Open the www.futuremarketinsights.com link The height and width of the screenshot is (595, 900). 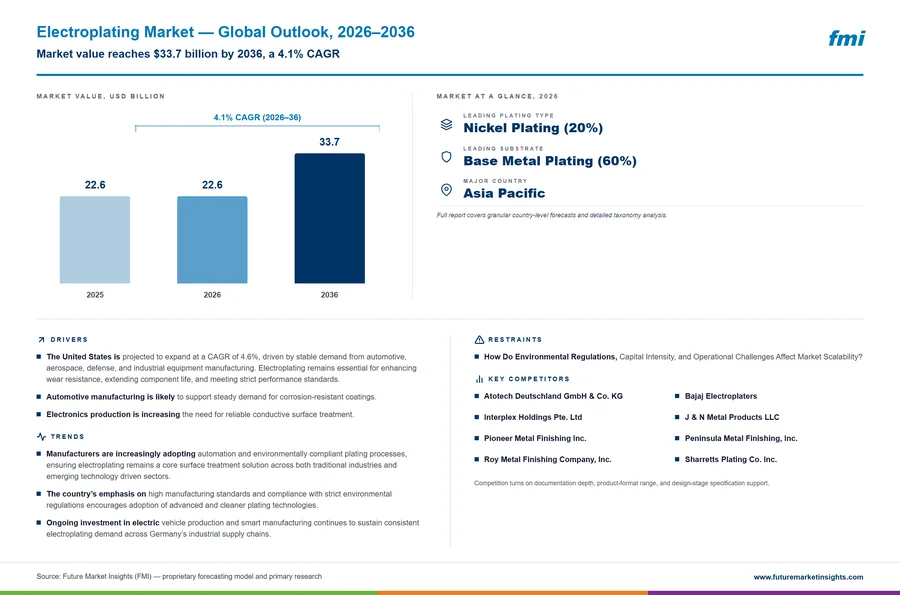point(808,577)
